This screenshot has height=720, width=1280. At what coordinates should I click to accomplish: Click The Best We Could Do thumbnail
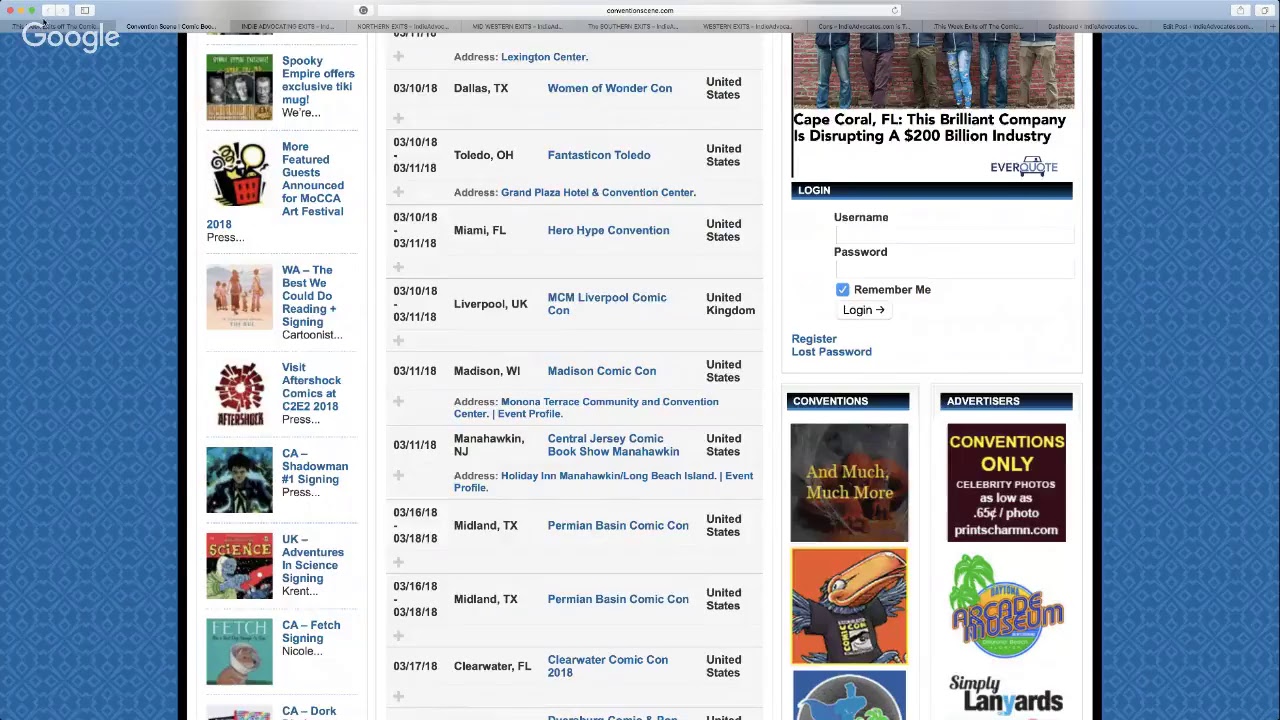[239, 297]
